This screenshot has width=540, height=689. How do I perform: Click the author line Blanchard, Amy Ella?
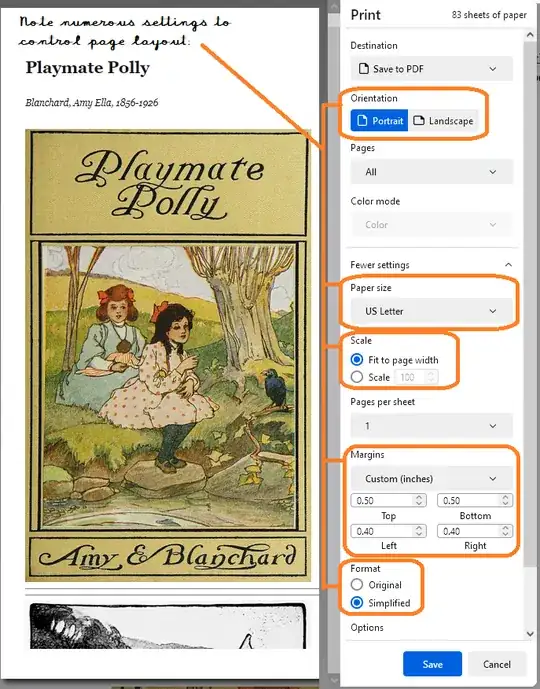(x=92, y=103)
